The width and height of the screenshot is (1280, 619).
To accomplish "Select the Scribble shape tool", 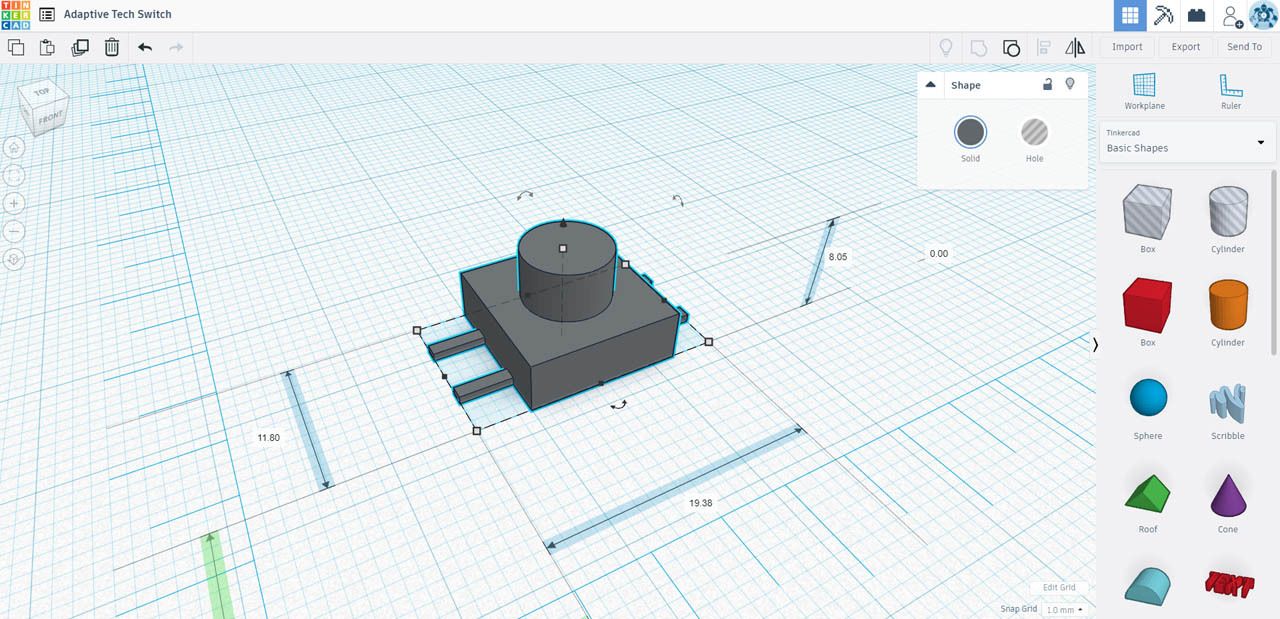I will coord(1227,399).
